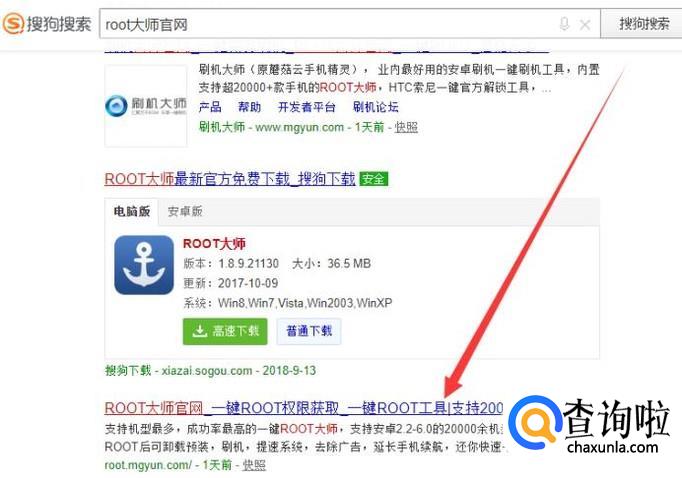Image resolution: width=682 pixels, height=478 pixels.
Task: Switch to the 安卓版 tab
Action: click(185, 212)
